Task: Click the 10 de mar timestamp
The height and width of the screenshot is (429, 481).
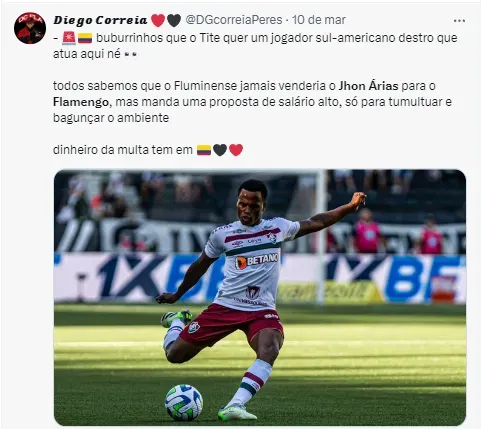Action: click(319, 20)
